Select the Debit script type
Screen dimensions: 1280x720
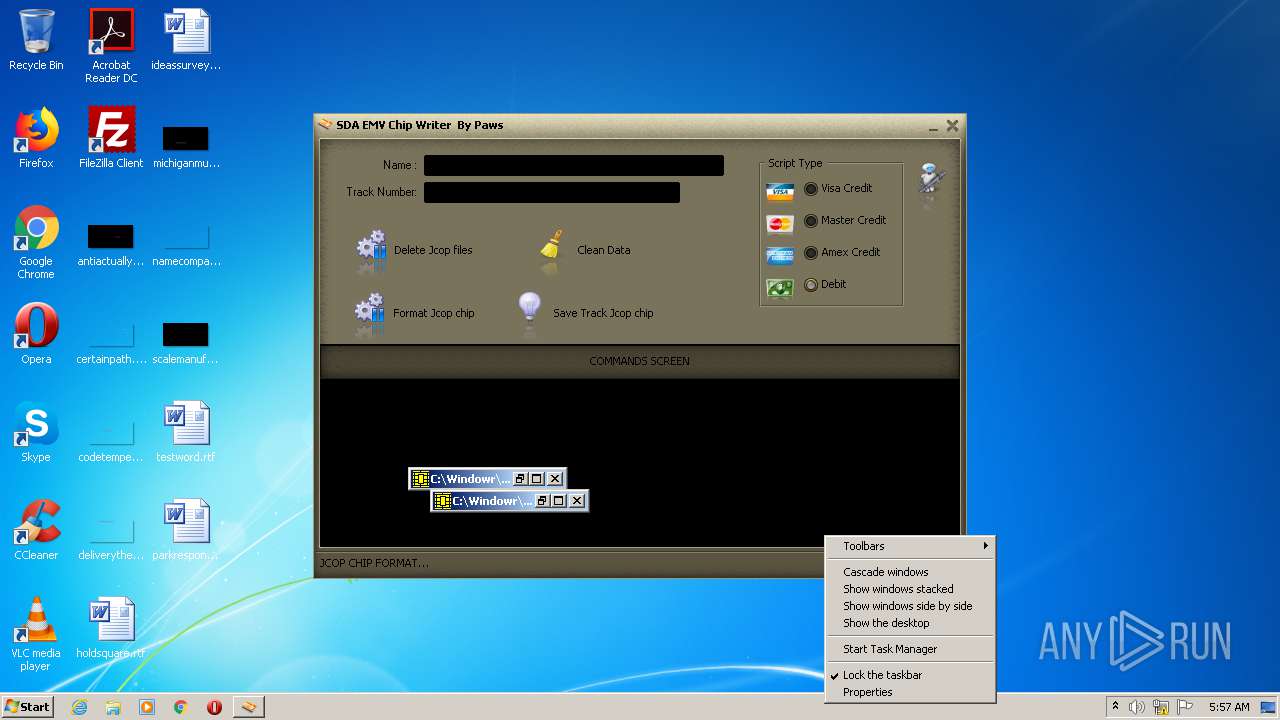(x=811, y=285)
